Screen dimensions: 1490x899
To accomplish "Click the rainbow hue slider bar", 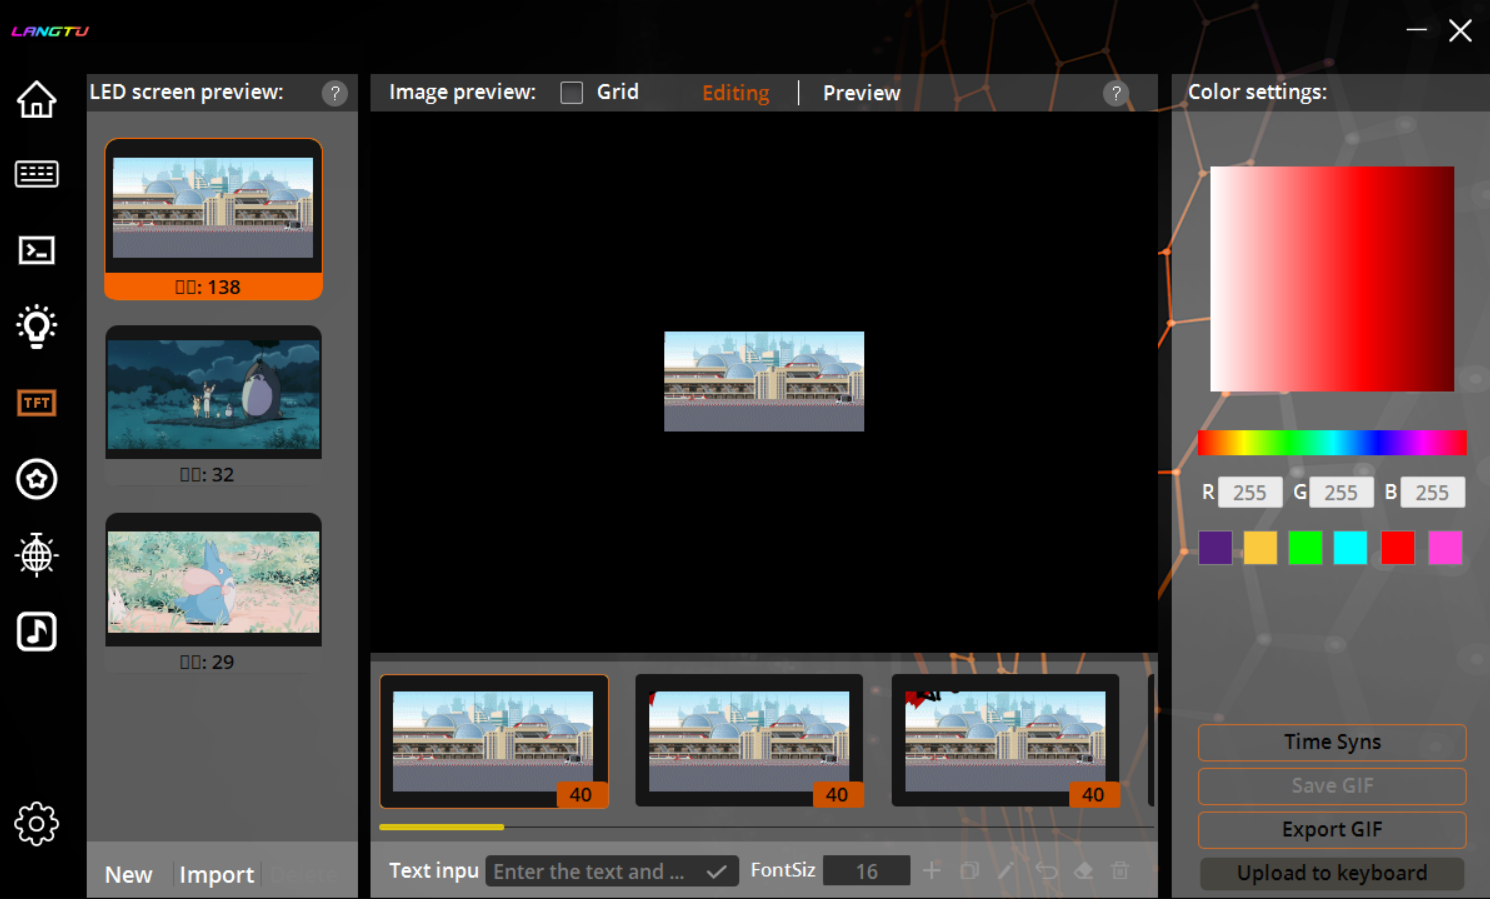I will click(1332, 443).
